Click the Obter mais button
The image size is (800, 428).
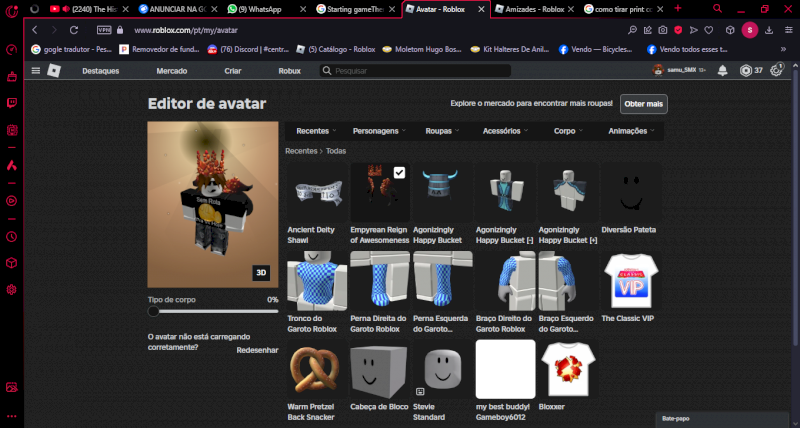[643, 104]
